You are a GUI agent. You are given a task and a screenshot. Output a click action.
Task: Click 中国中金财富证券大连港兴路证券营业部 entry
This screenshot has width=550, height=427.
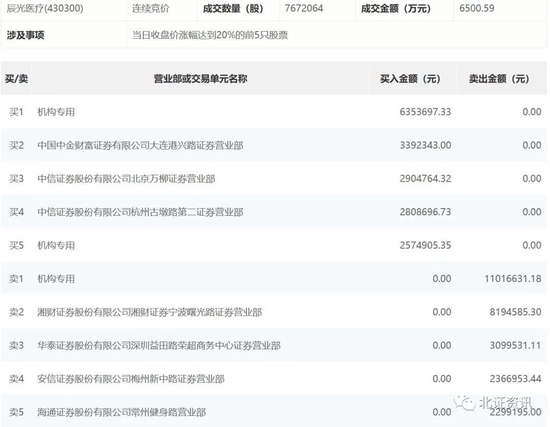tap(140, 145)
